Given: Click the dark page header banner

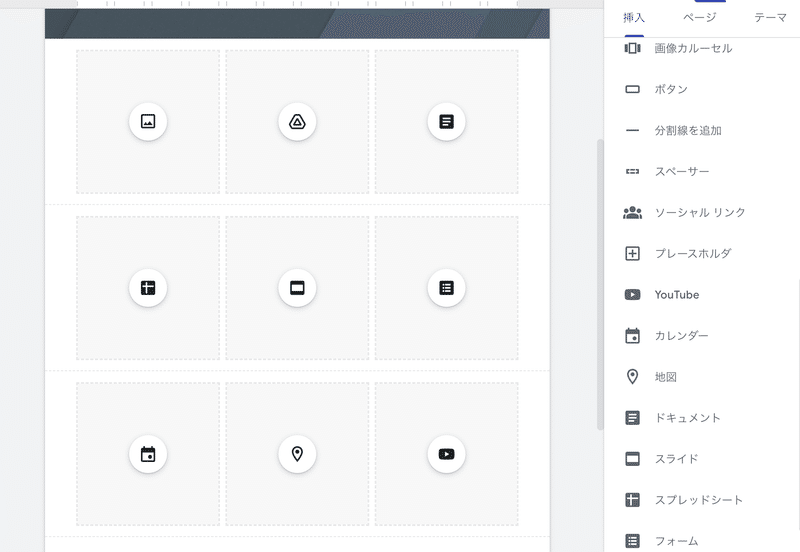Looking at the screenshot, I should pos(297,23).
